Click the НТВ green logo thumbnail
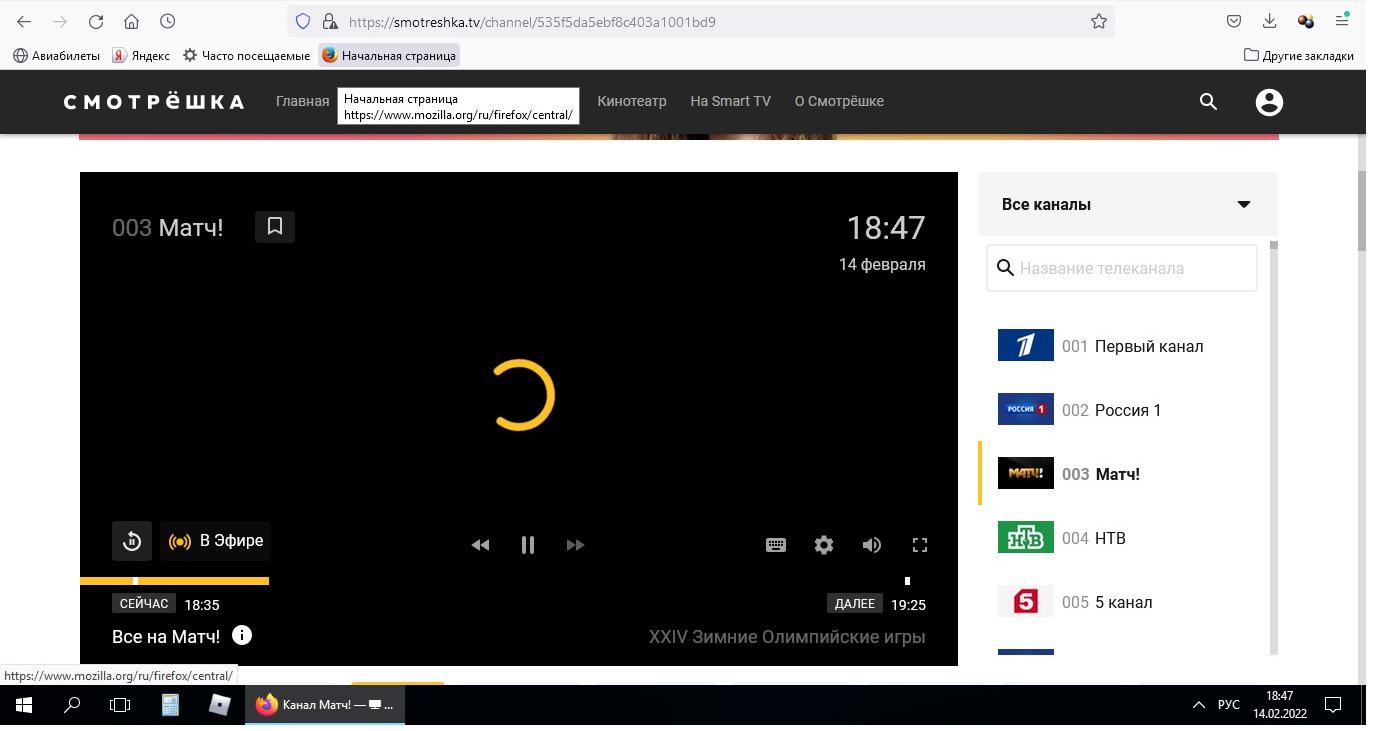The image size is (1373, 731). pyautogui.click(x=1026, y=537)
